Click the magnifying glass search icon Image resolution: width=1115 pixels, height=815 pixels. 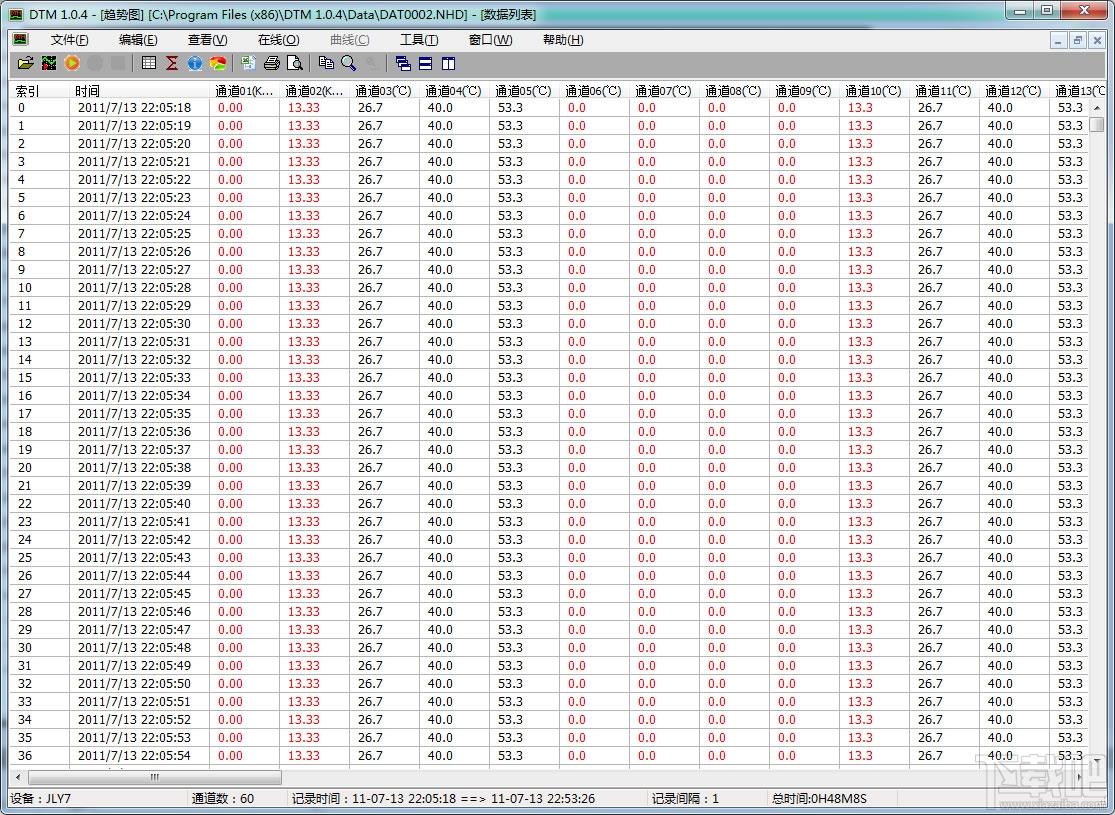click(x=348, y=63)
